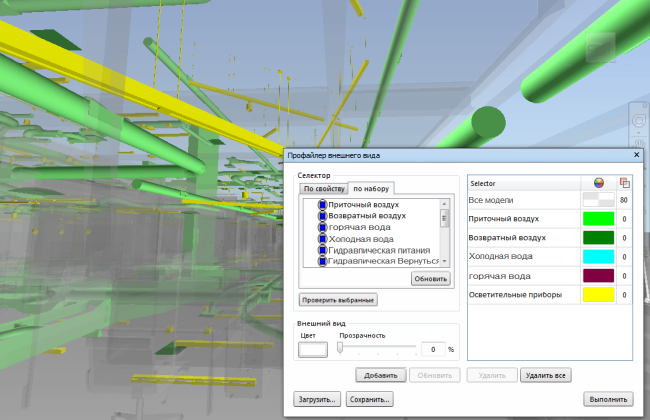Click the color wheel column header icon

pyautogui.click(x=598, y=183)
